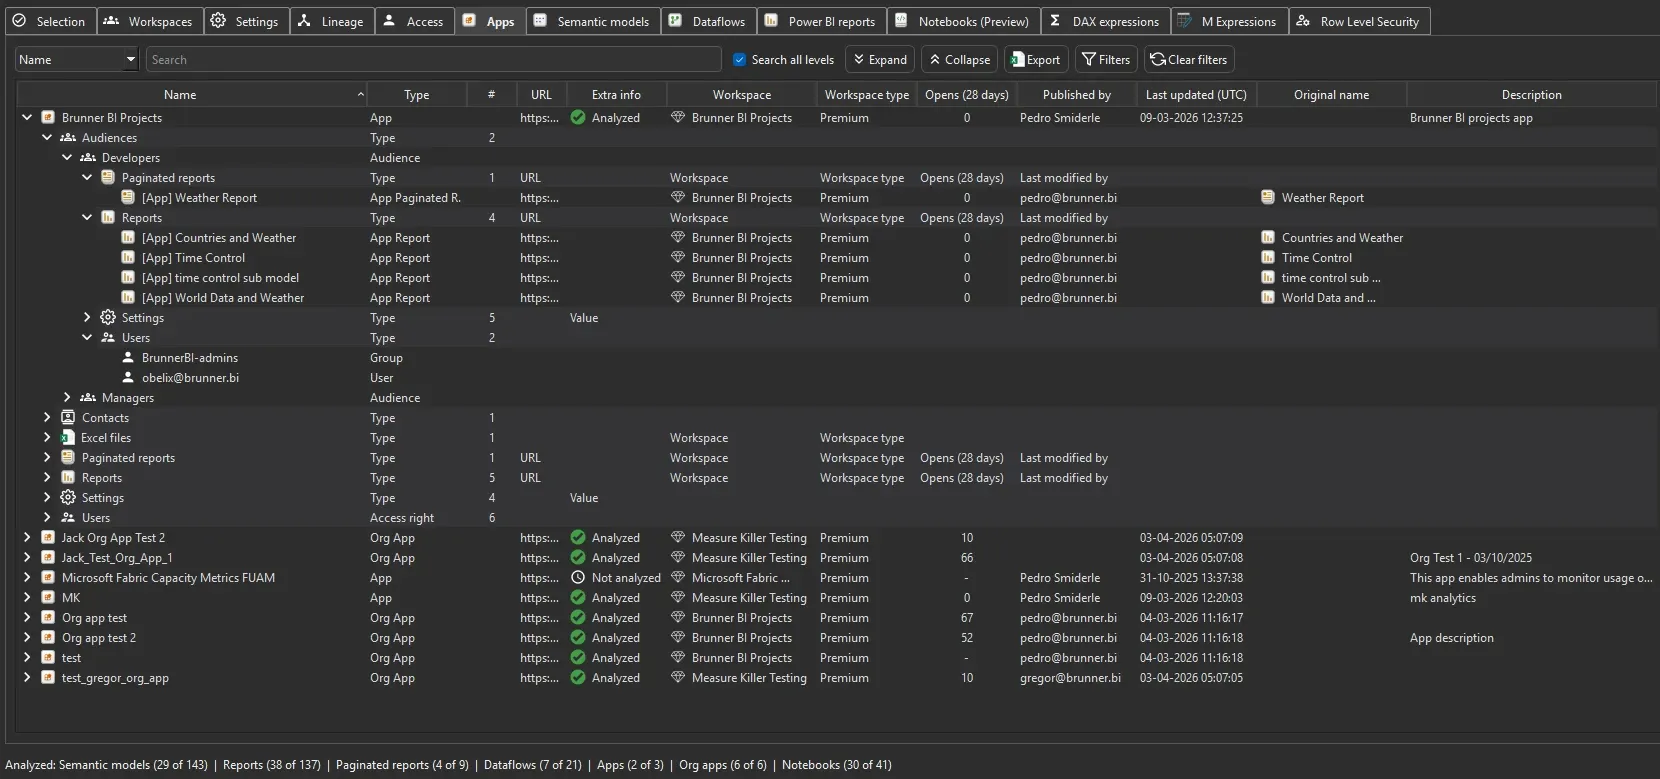Click the obelix@brunner.bi user icon
This screenshot has width=1660, height=779.
(128, 378)
